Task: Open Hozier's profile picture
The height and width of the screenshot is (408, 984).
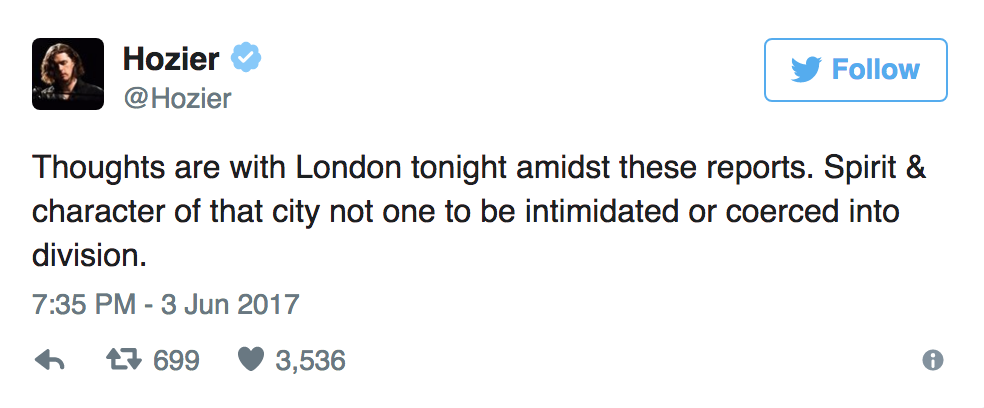Action: coord(68,74)
